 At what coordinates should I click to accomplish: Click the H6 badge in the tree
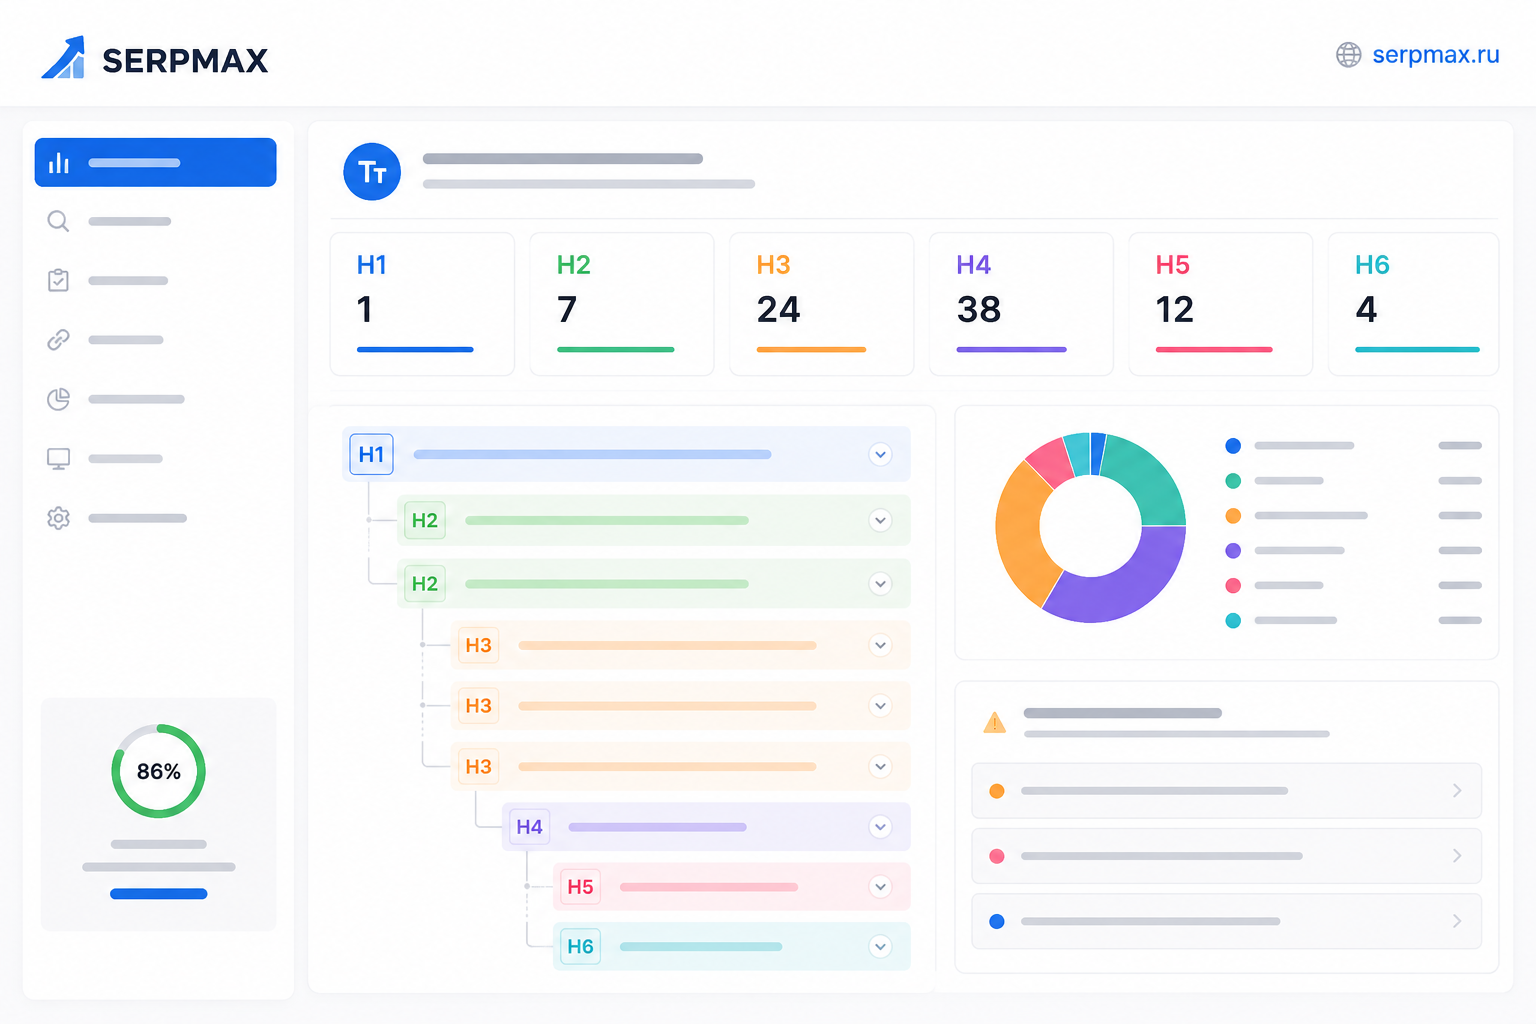tap(580, 946)
